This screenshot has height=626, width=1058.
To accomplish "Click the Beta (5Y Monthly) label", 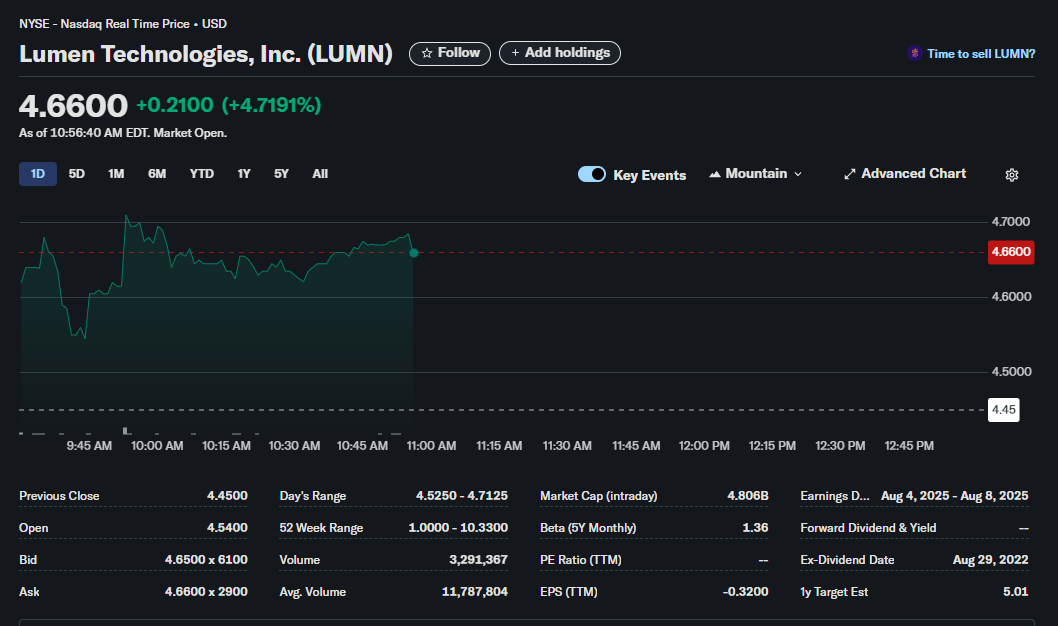I will (588, 528).
